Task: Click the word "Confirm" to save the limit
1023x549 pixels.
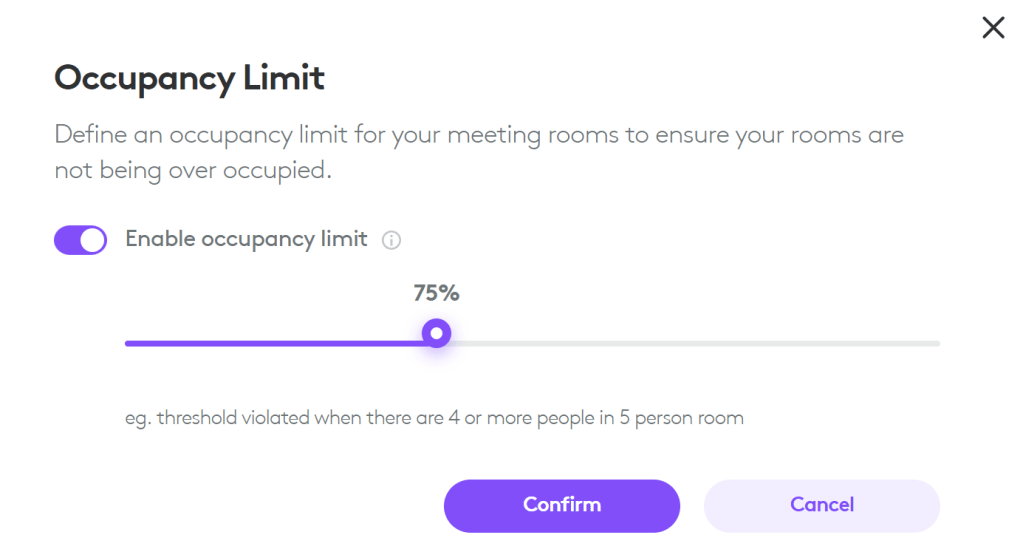Action: [x=562, y=505]
